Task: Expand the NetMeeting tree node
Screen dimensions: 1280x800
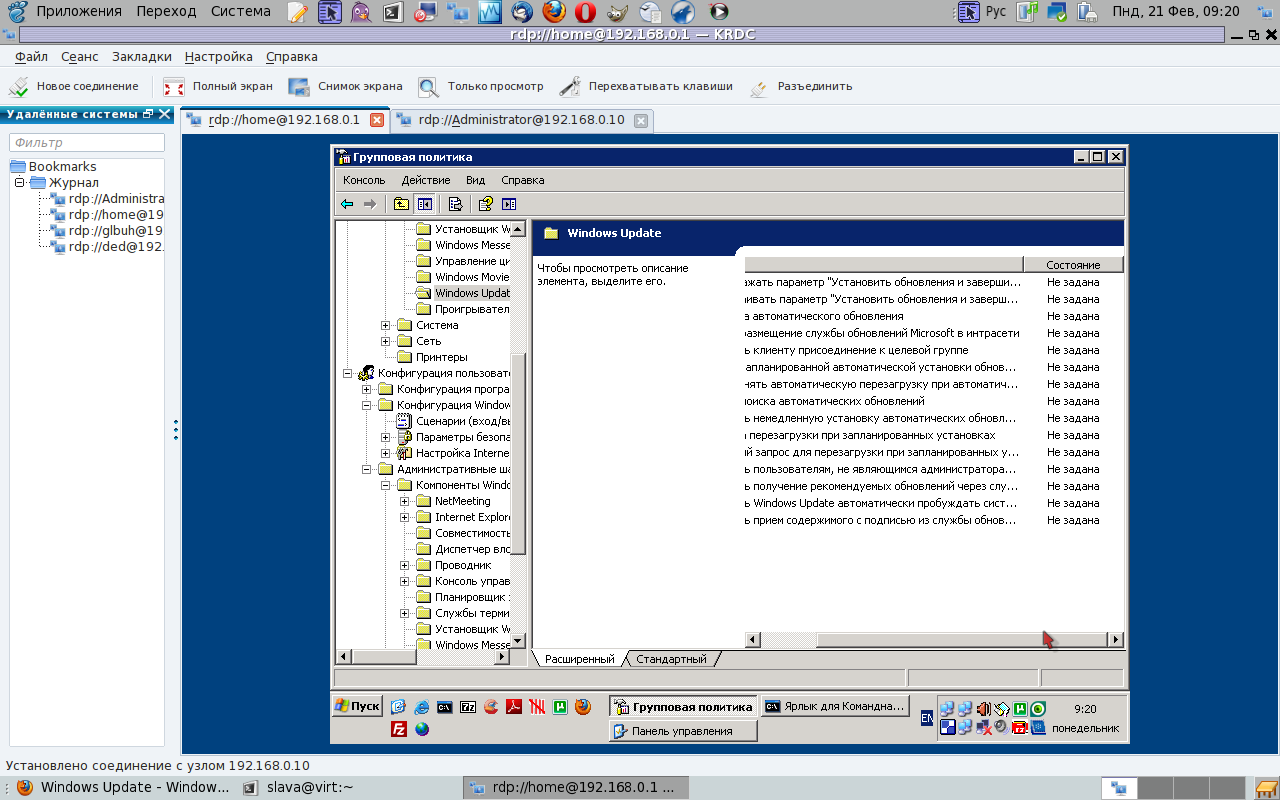Action: pyautogui.click(x=405, y=501)
